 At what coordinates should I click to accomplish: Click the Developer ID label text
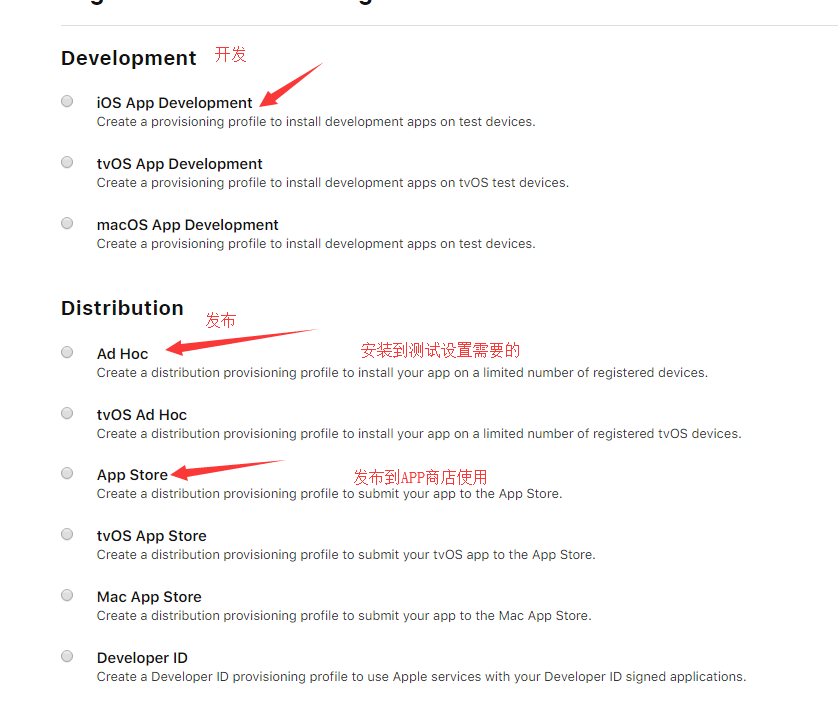coord(142,657)
